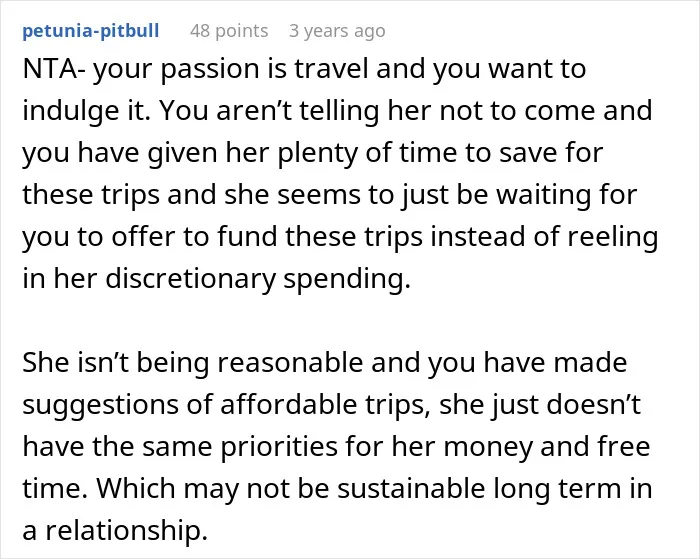Click the 3 years ago timestamp

pyautogui.click(x=337, y=31)
